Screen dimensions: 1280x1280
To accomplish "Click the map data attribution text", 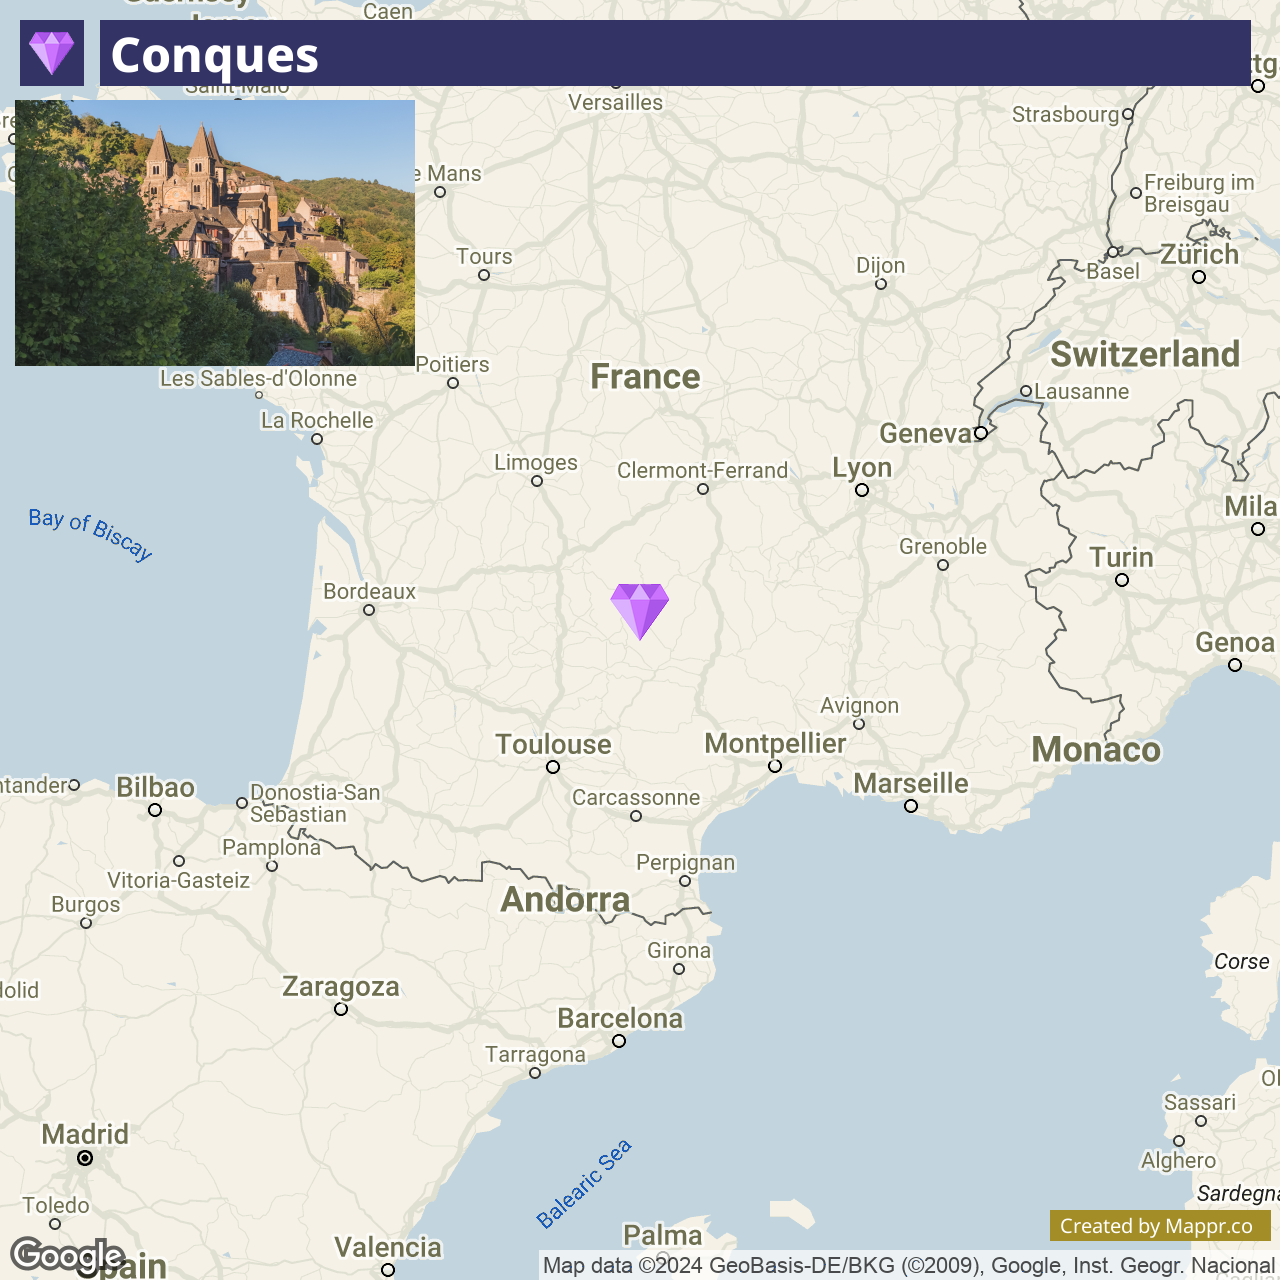I will tap(909, 1266).
